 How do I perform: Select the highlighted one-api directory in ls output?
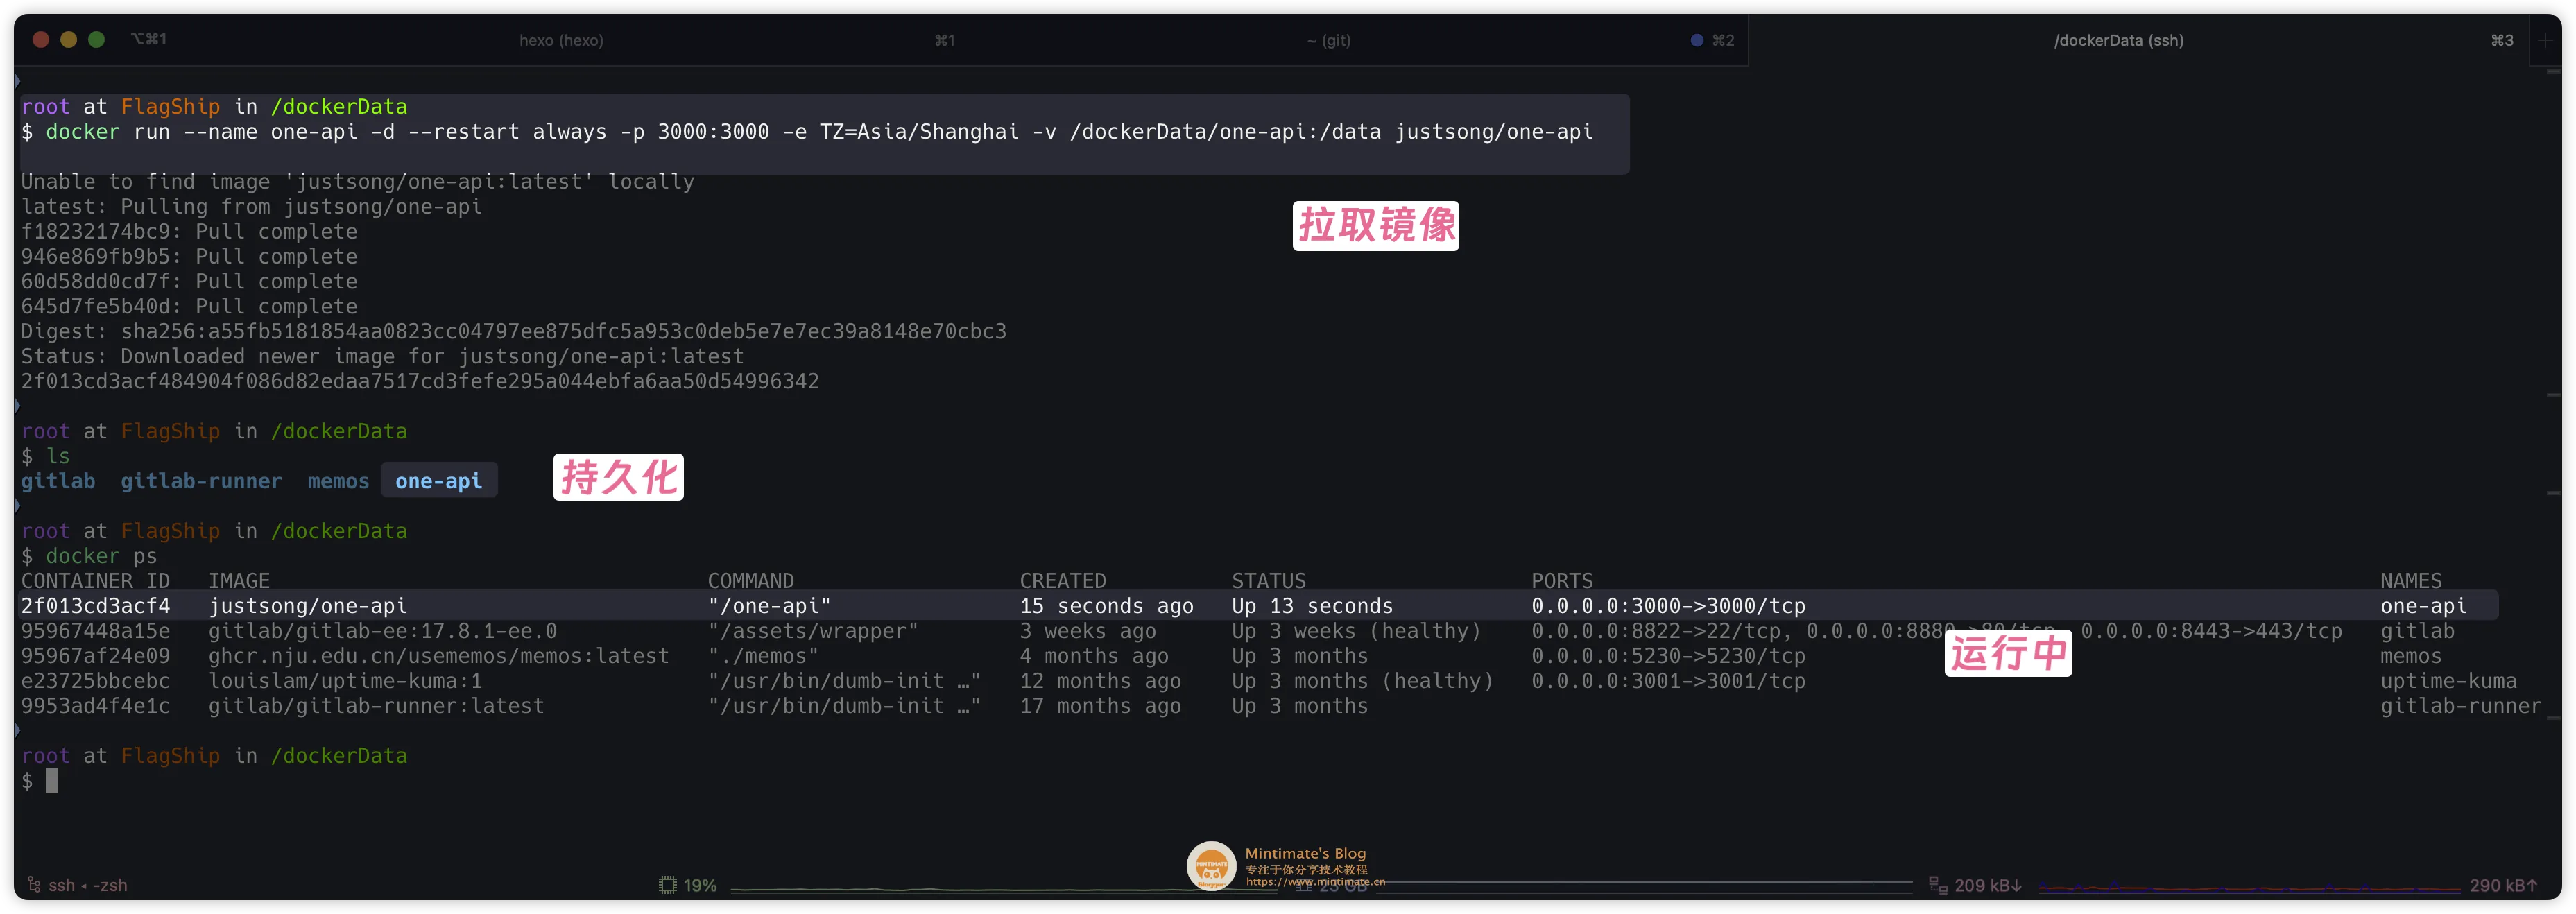click(439, 481)
